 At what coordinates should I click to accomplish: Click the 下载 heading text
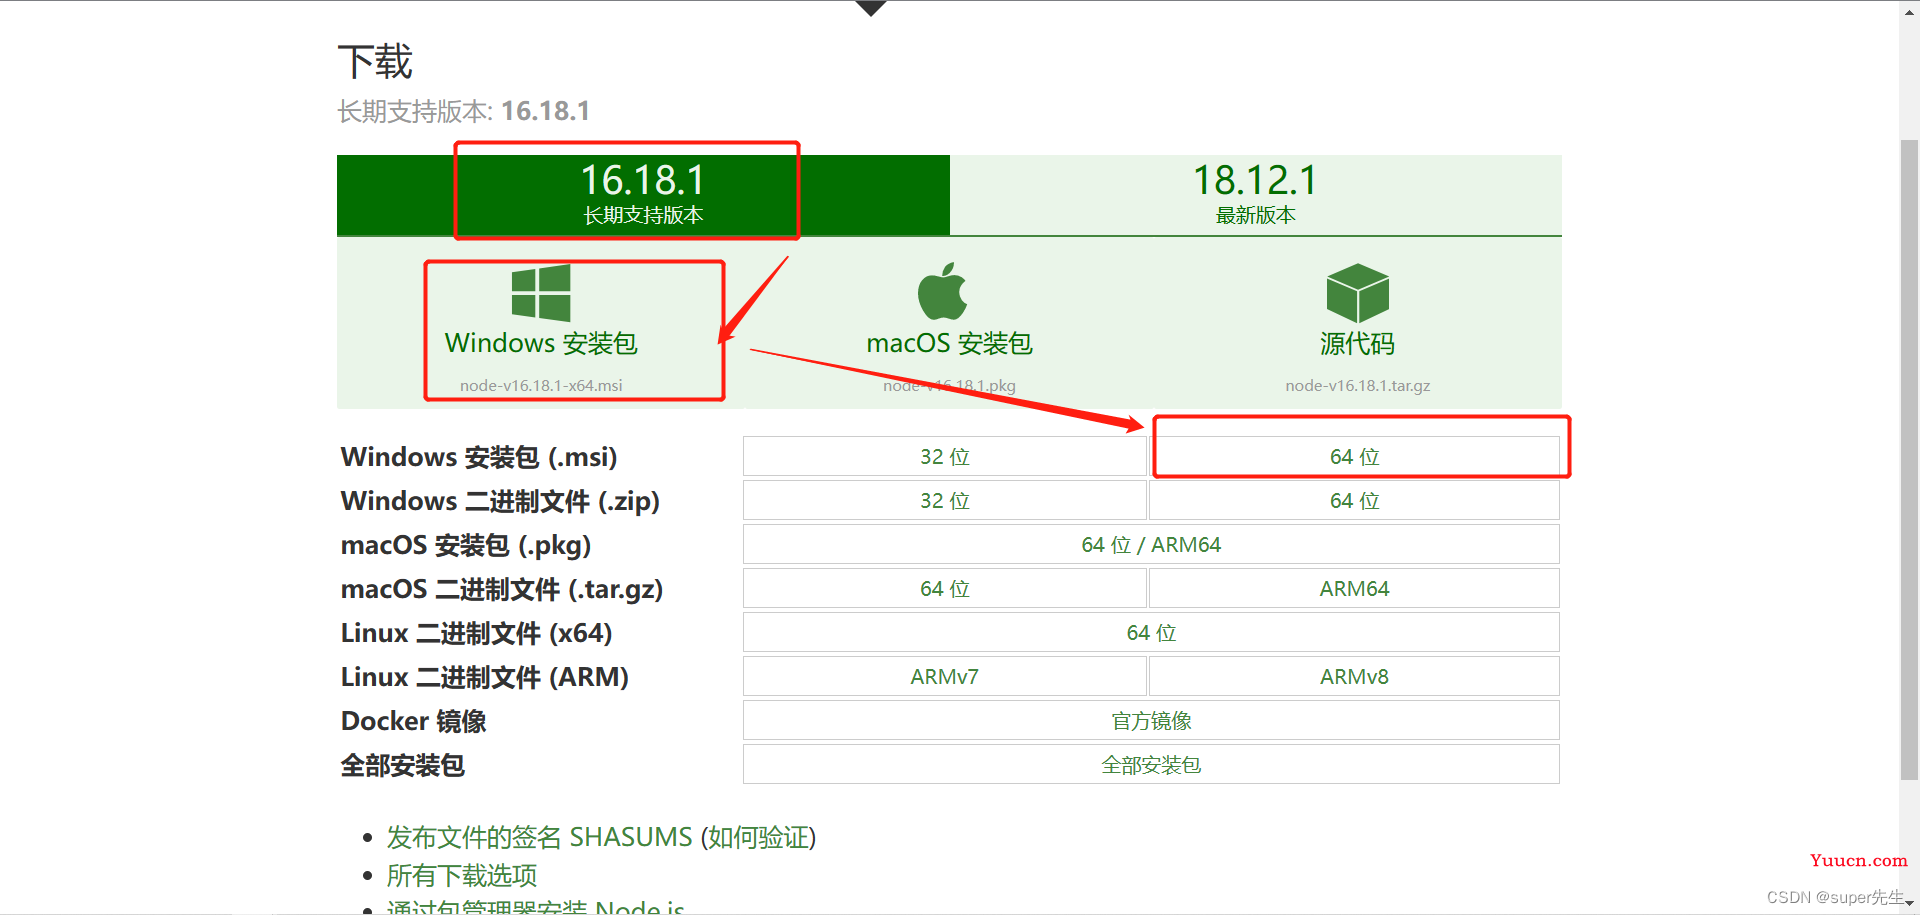pyautogui.click(x=375, y=62)
